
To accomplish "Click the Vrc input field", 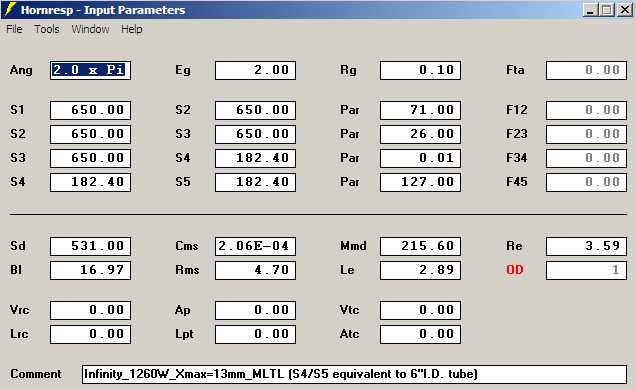I will (x=90, y=310).
